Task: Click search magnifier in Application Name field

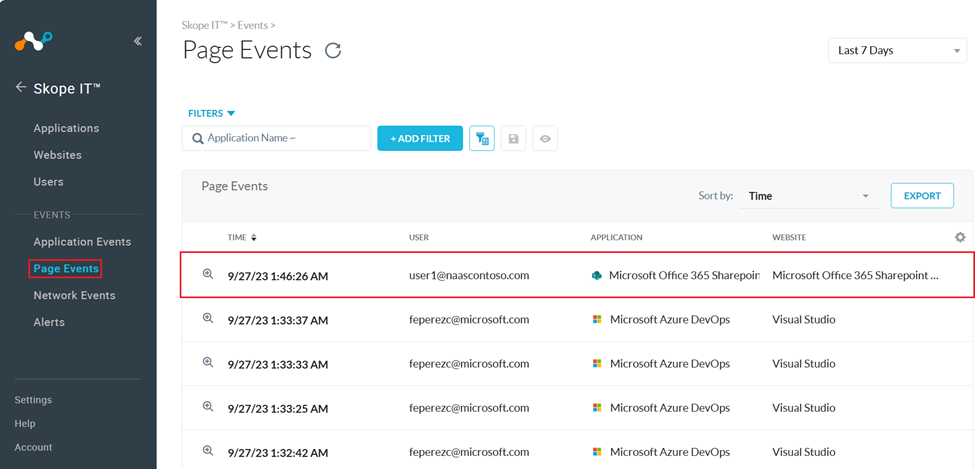Action: coord(198,139)
